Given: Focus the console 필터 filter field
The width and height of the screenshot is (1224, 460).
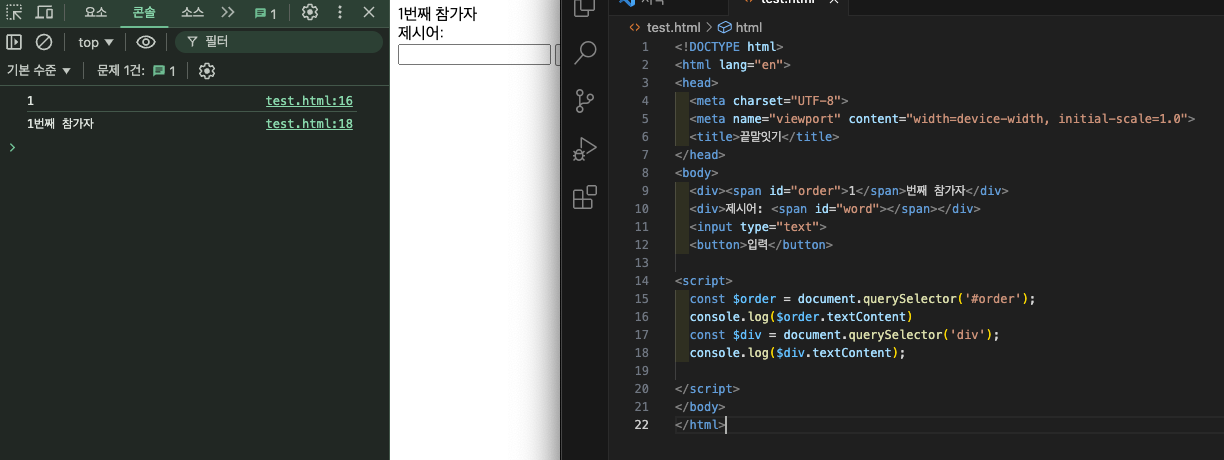Looking at the screenshot, I should point(279,42).
